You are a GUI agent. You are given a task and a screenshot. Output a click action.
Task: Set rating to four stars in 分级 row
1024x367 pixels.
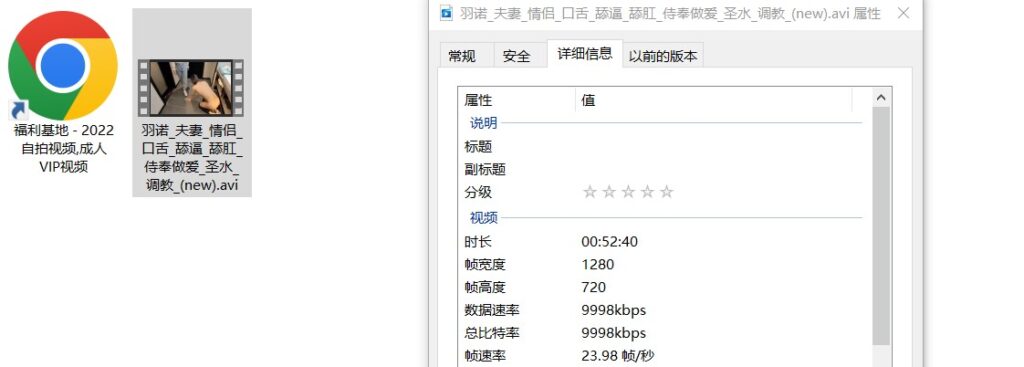click(x=647, y=192)
